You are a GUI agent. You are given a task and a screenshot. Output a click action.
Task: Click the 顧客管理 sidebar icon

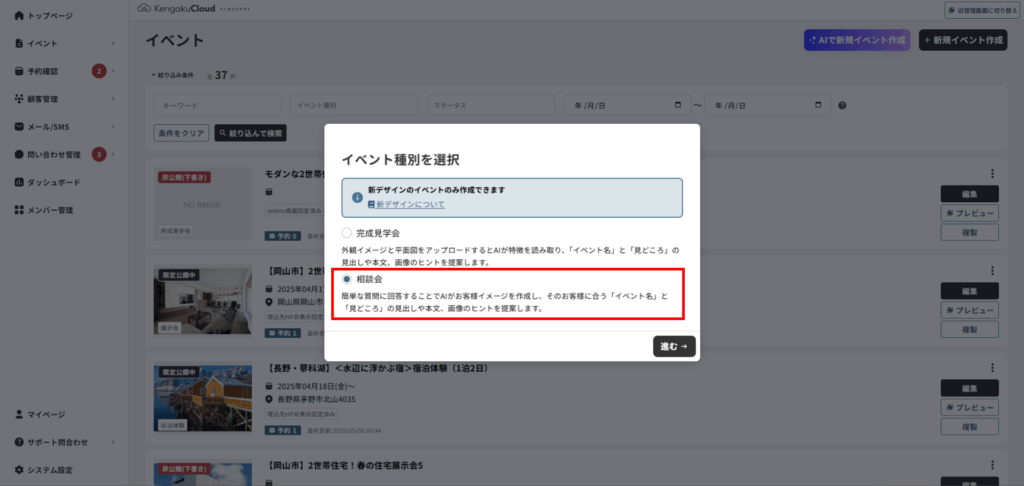point(19,99)
